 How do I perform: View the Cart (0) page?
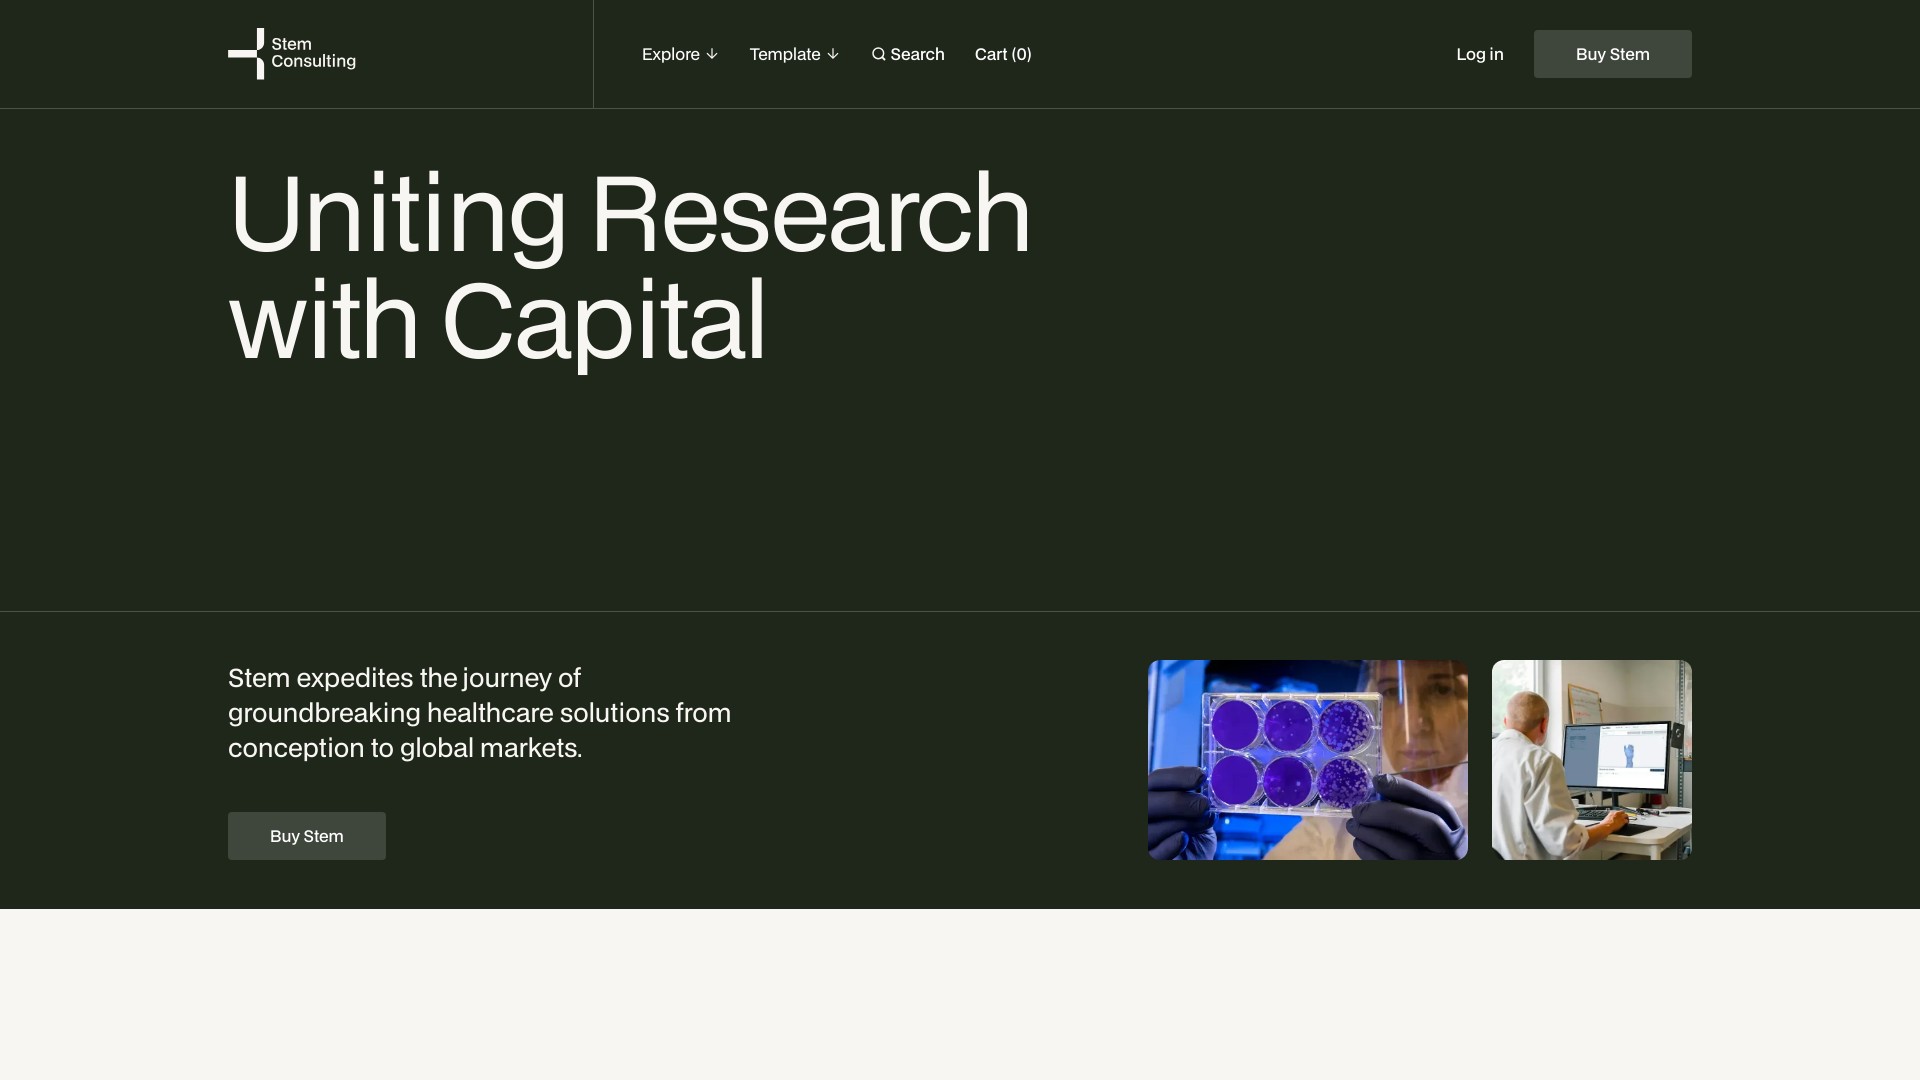[x=1002, y=54]
